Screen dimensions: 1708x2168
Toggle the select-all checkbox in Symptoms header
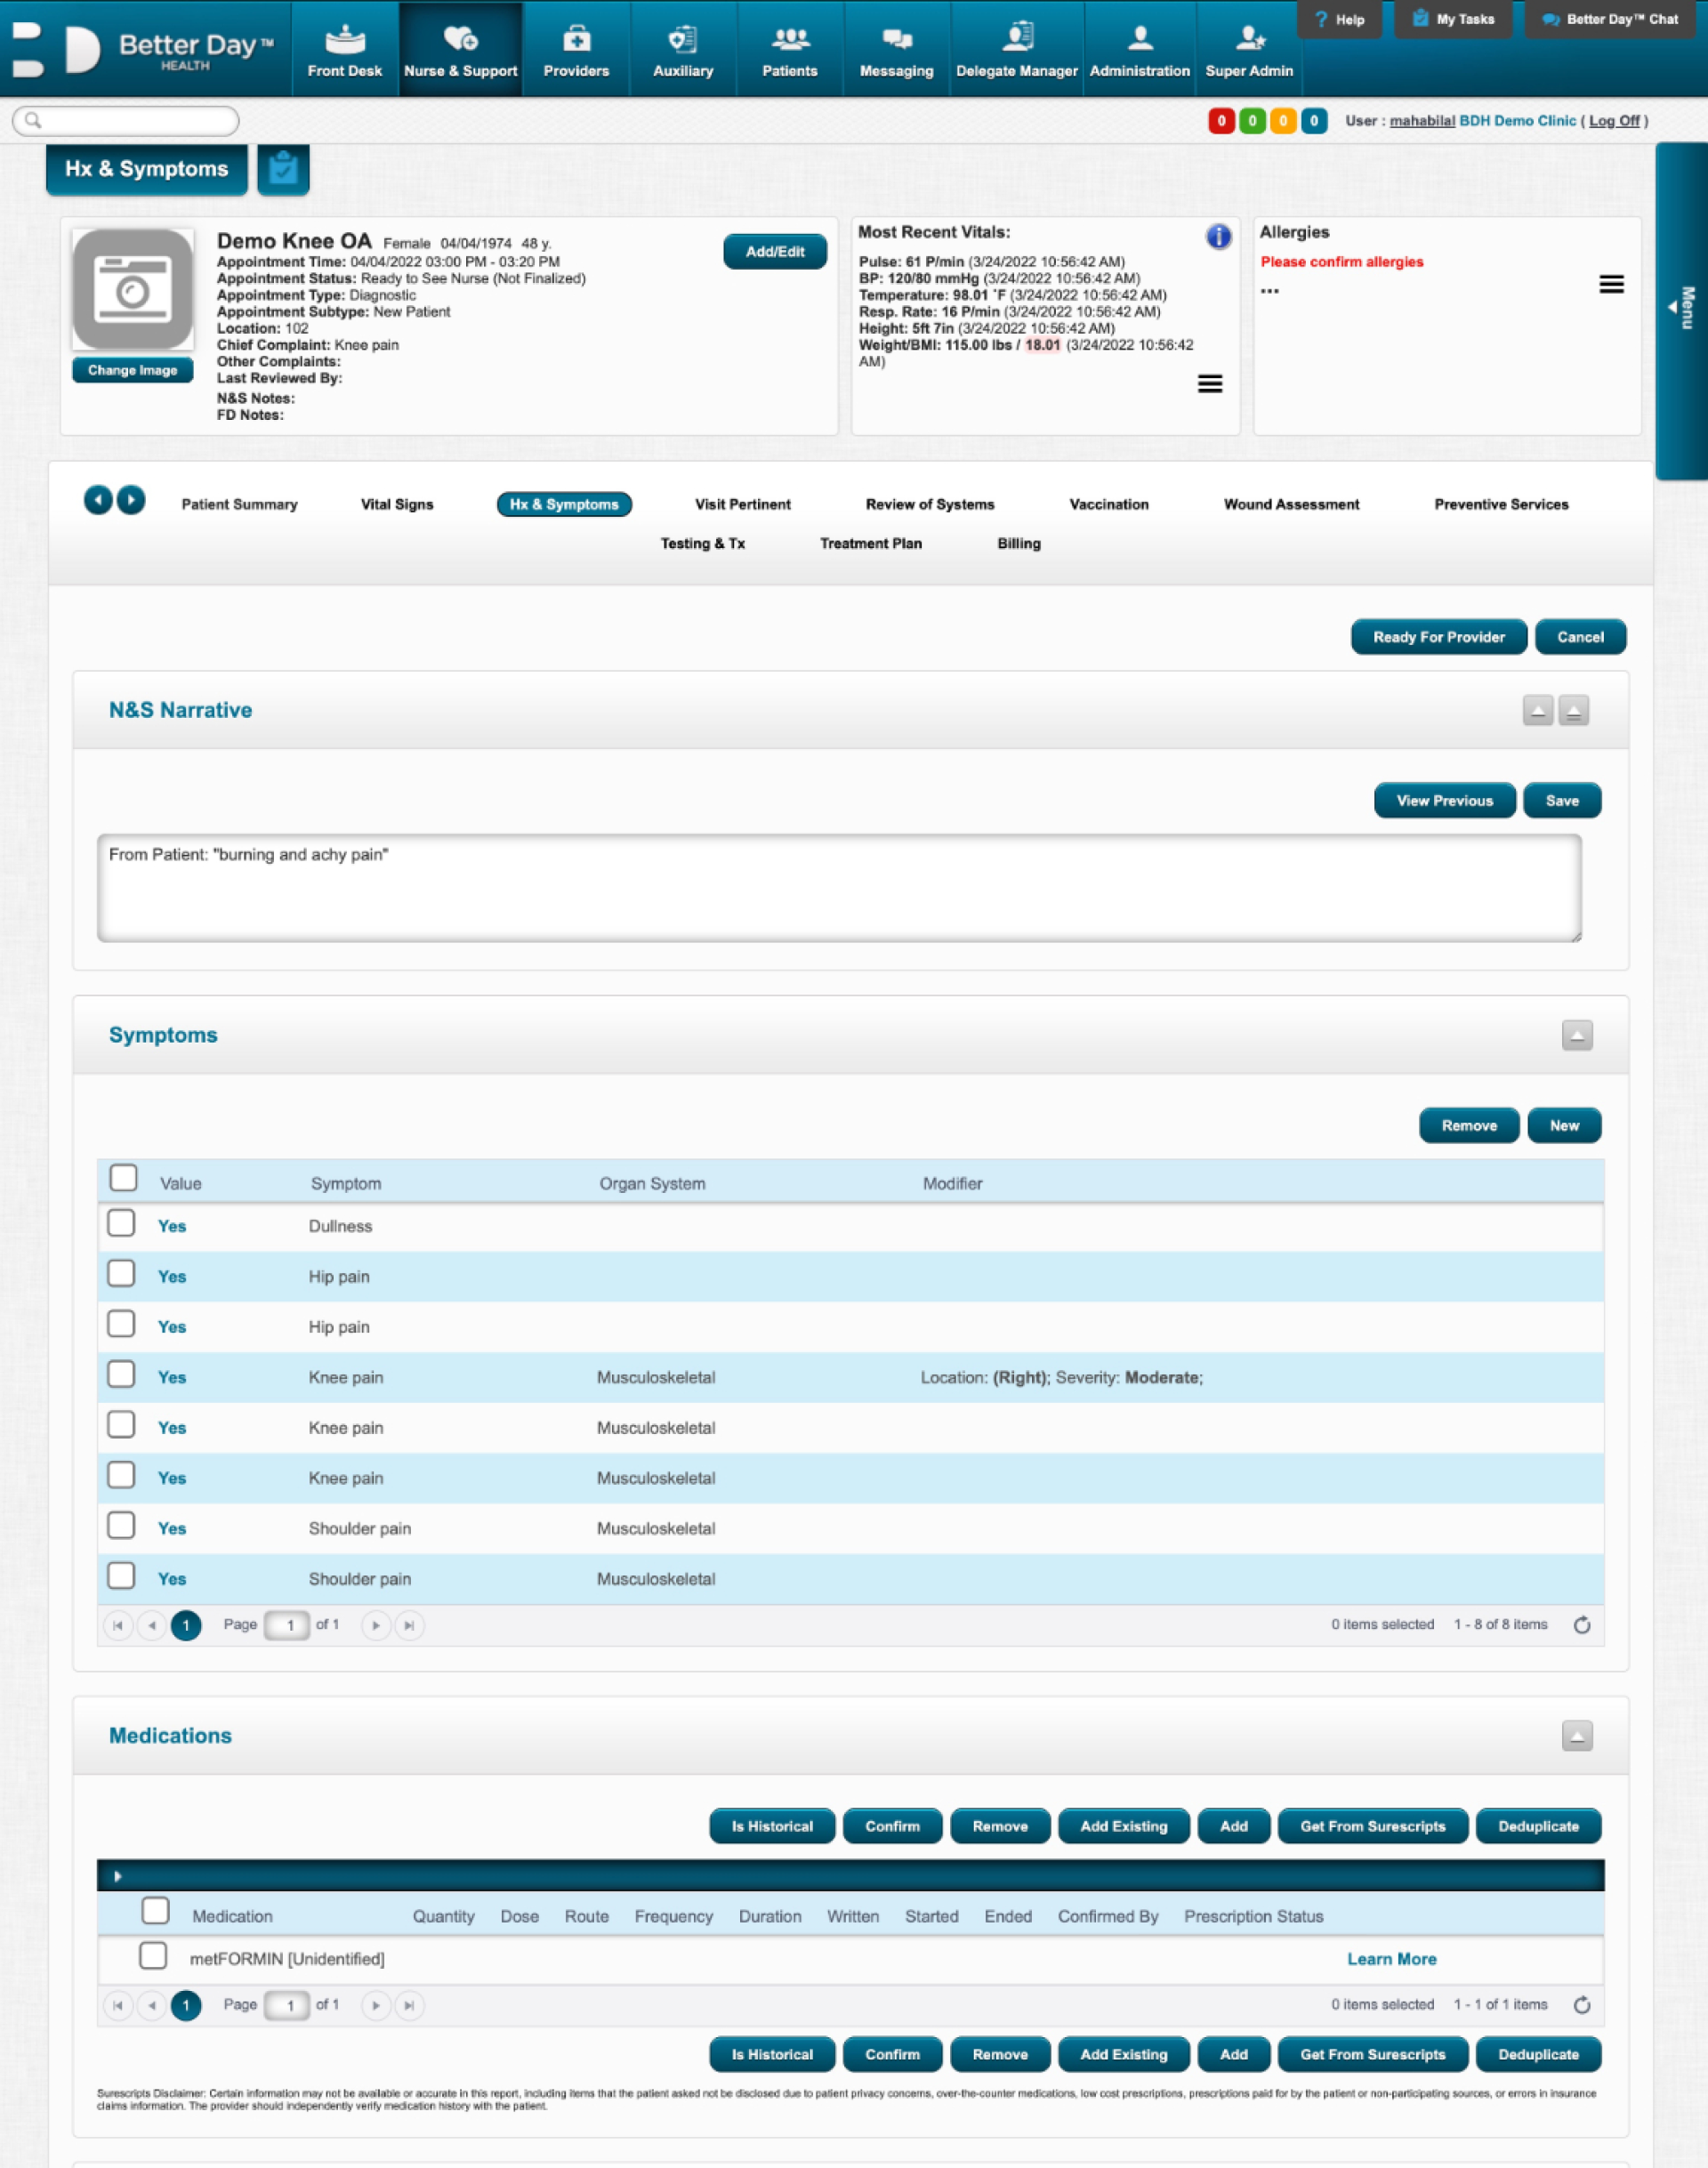(124, 1178)
